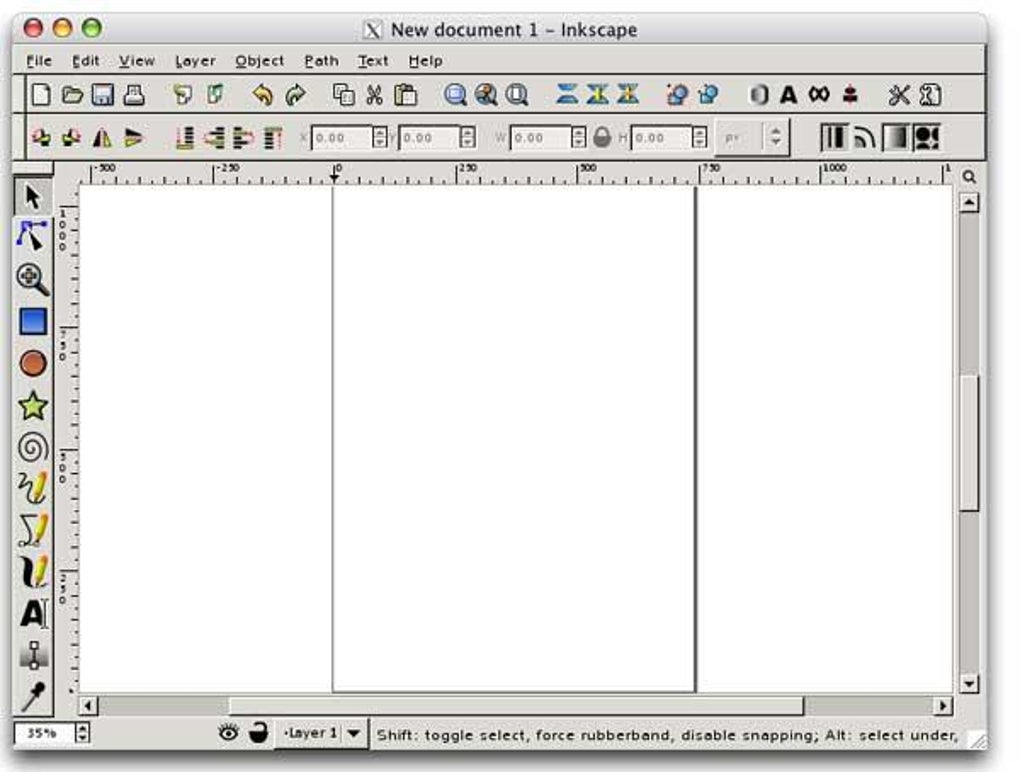Click the vertical scrollbar down arrow
This screenshot has width=1020, height=772.
point(969,684)
